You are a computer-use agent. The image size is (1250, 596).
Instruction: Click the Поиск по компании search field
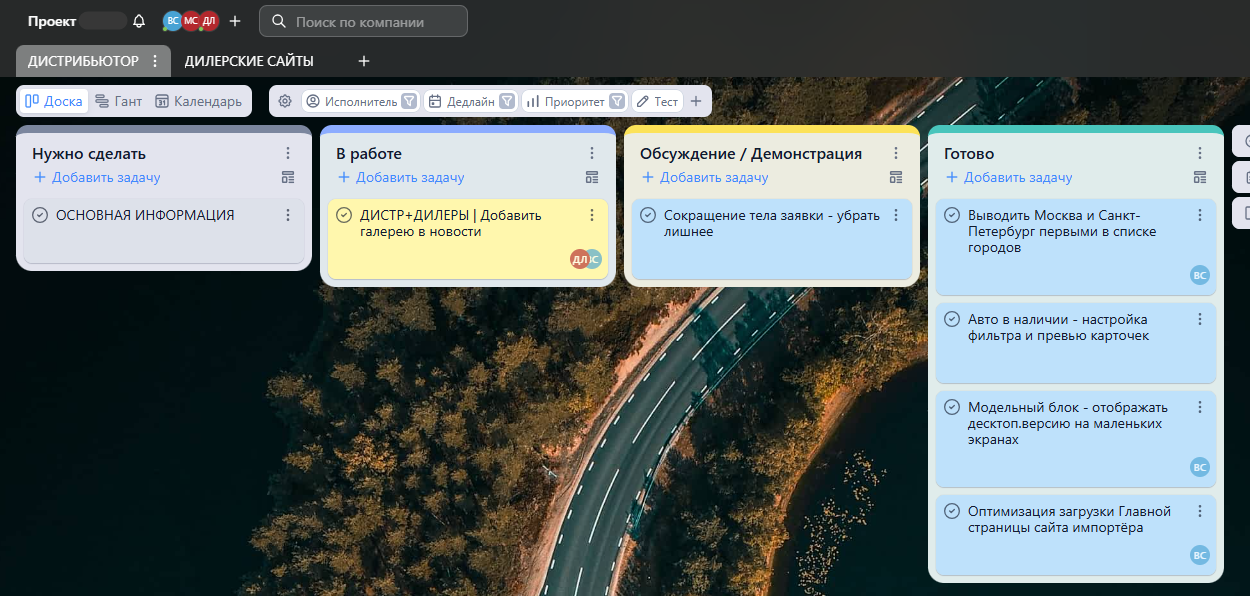pyautogui.click(x=375, y=21)
